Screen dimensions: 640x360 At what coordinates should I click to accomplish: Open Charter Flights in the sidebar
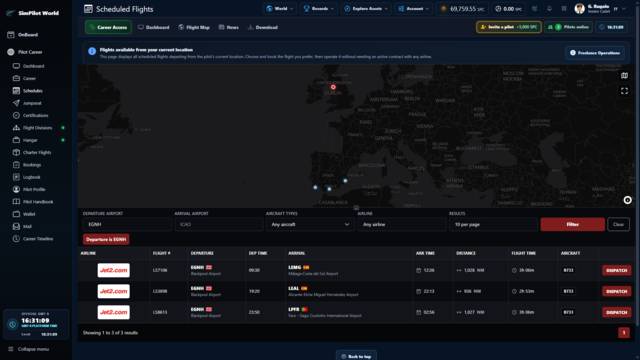32,152
